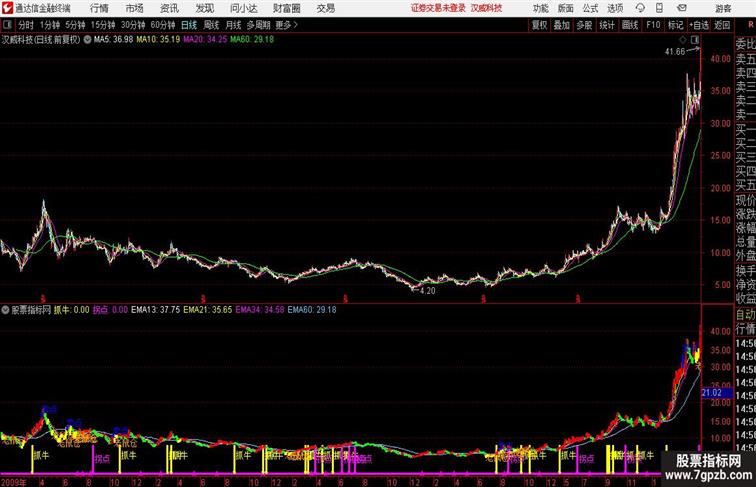Click the diamond icon at chart top-right
756x487 pixels.
pyautogui.click(x=683, y=40)
